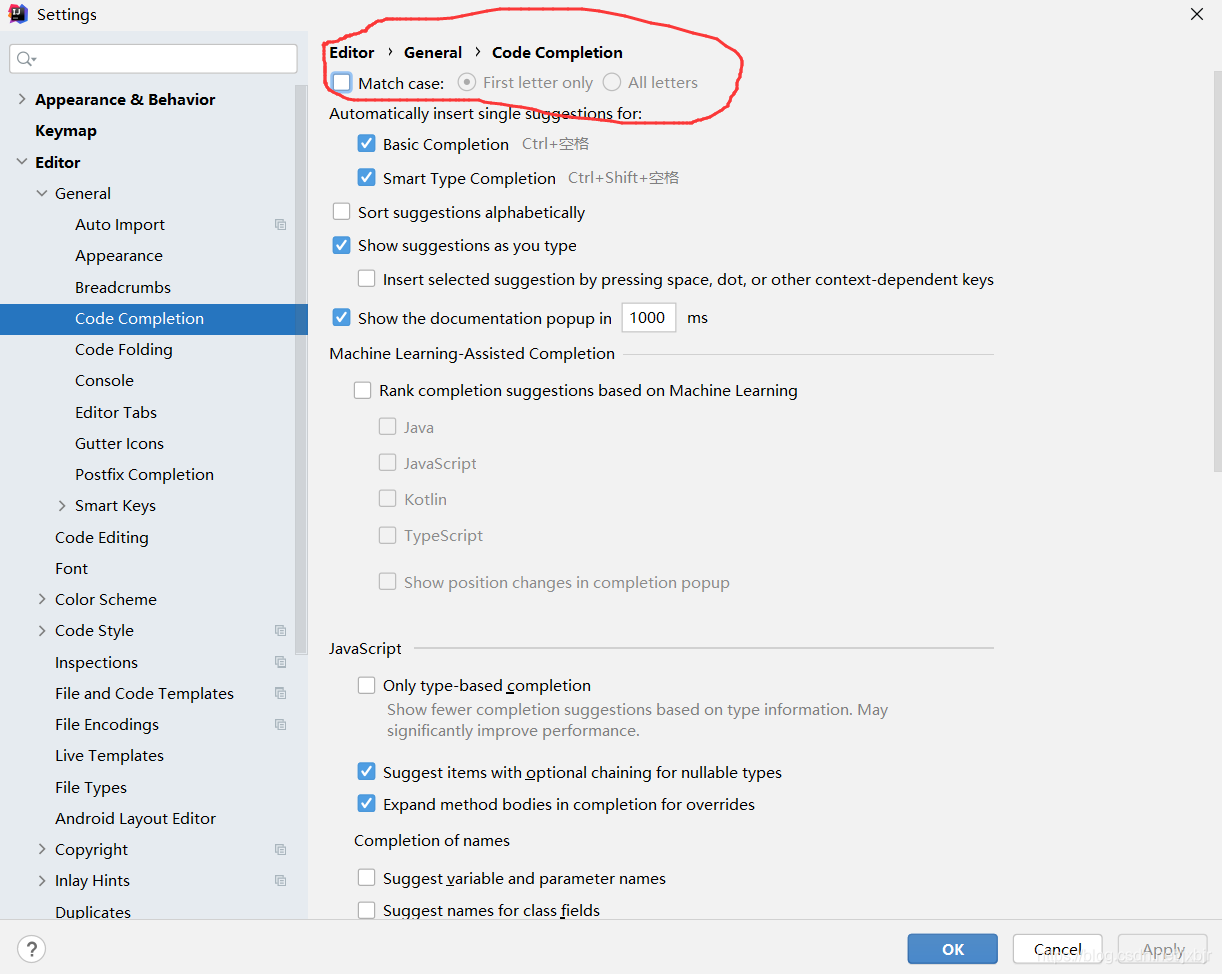Image resolution: width=1222 pixels, height=974 pixels.
Task: Enable Suggest names for class fields
Action: click(366, 910)
